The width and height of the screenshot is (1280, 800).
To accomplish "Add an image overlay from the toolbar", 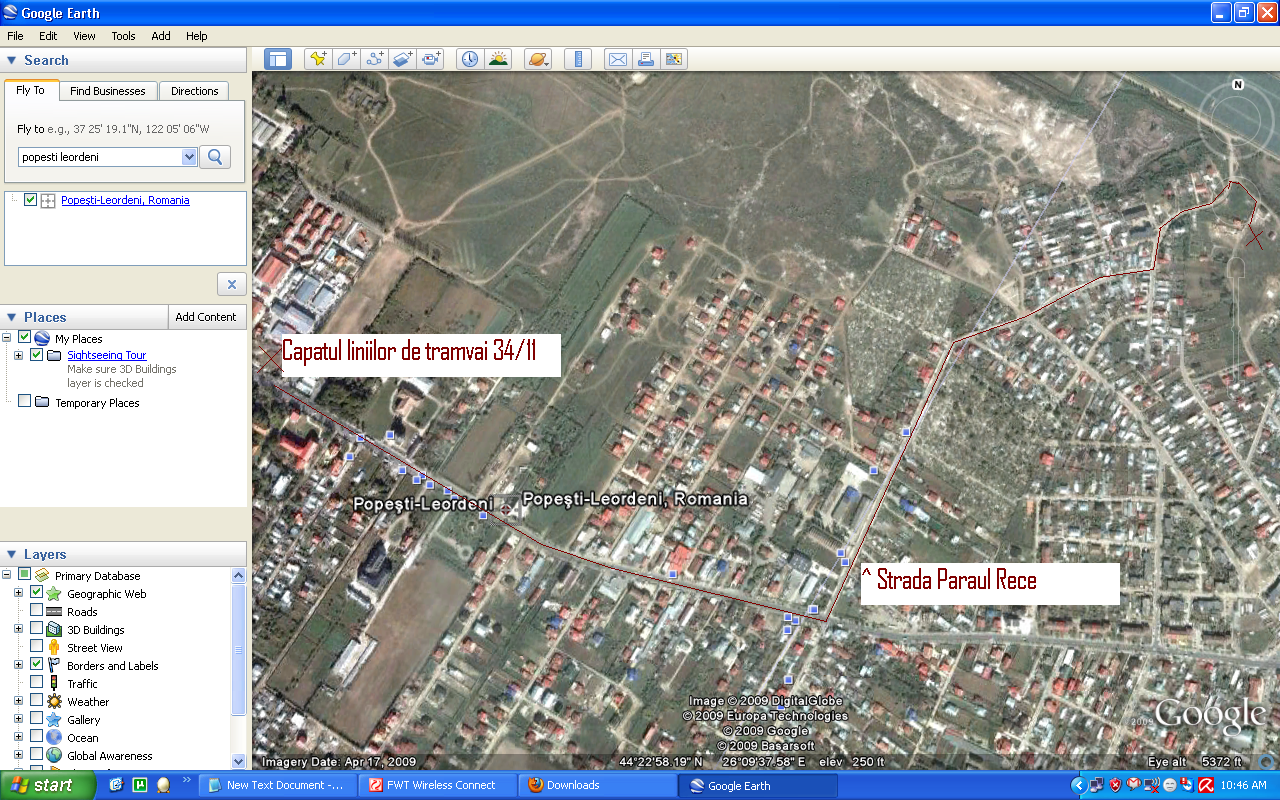I will 403,59.
